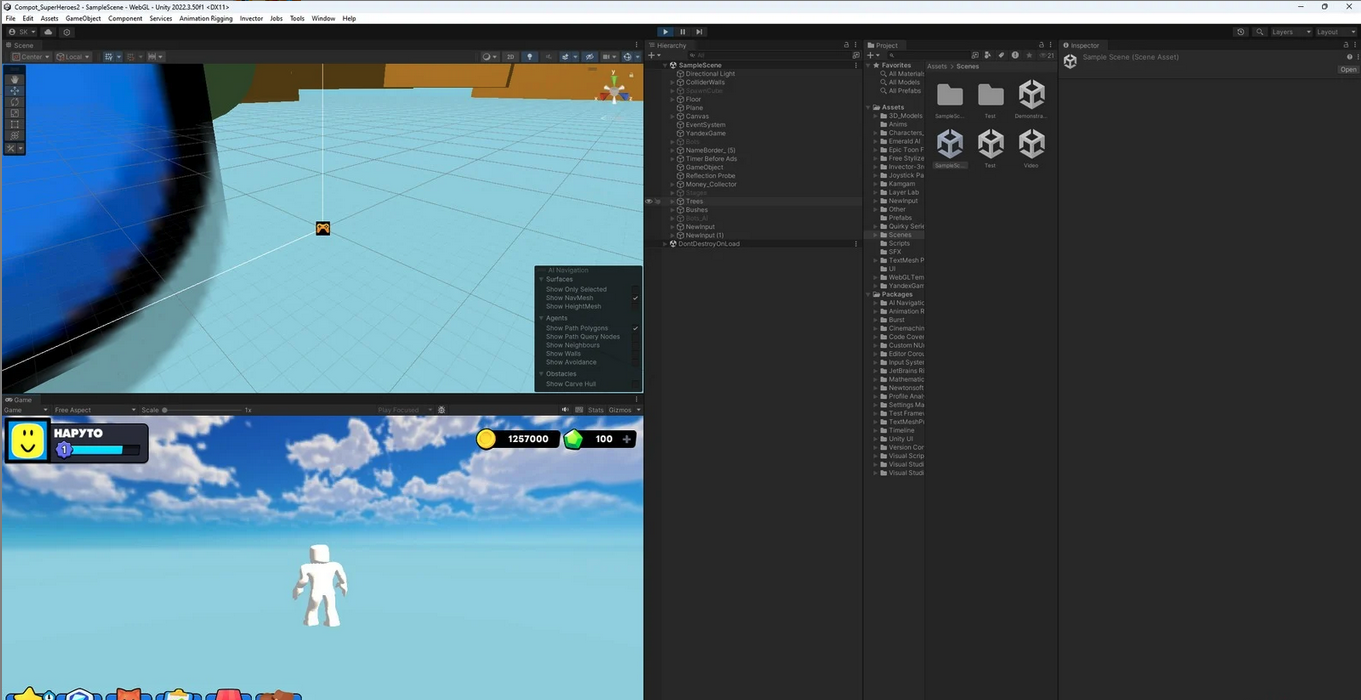Open the create menu with the Hierarchy plus icon
This screenshot has width=1361, height=700.
coord(651,55)
